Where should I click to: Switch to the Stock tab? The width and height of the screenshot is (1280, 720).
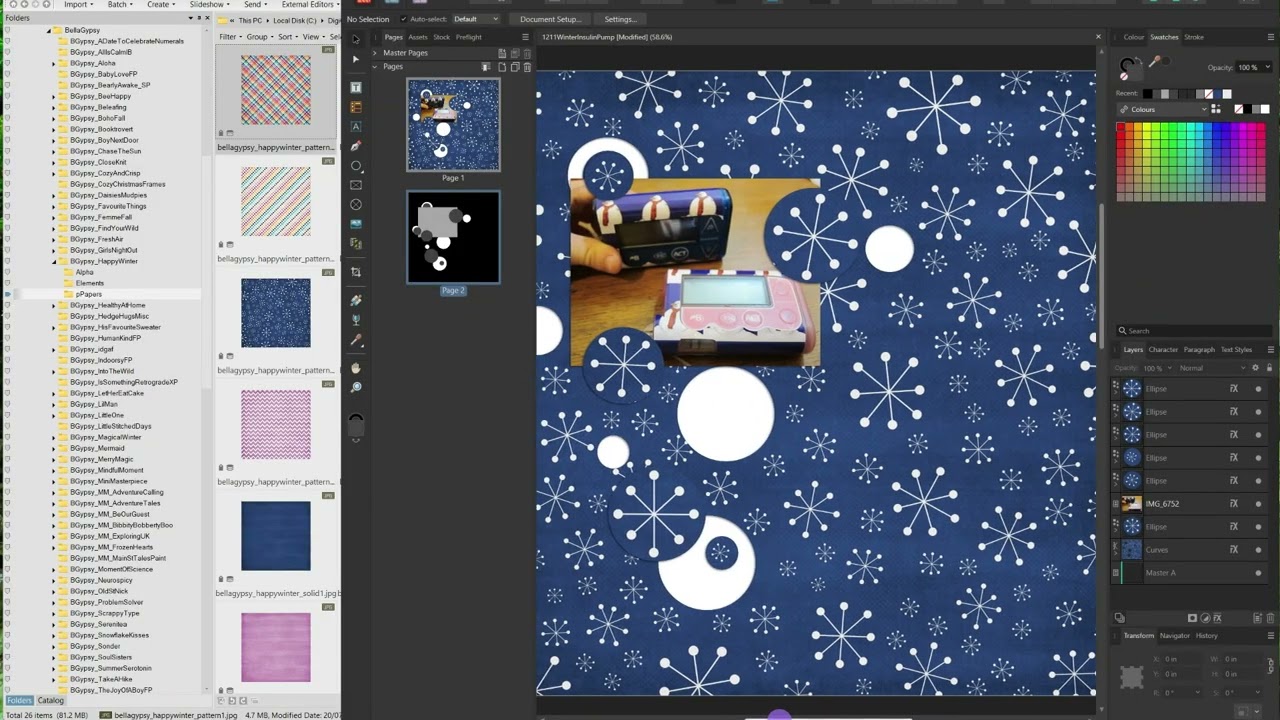pyautogui.click(x=441, y=37)
